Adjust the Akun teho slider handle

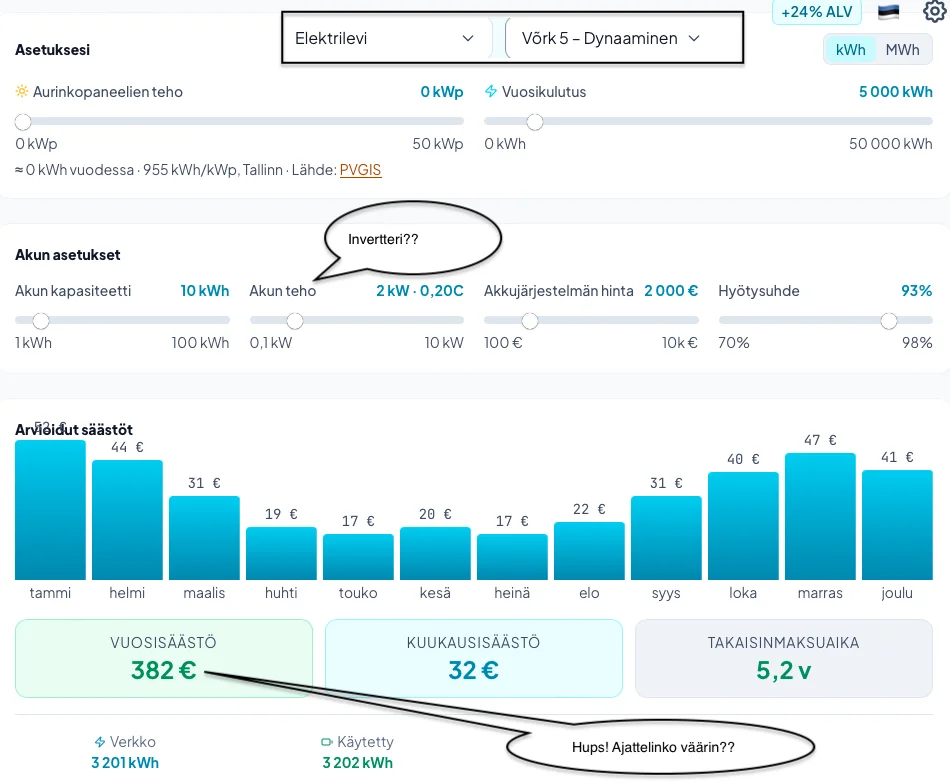295,321
